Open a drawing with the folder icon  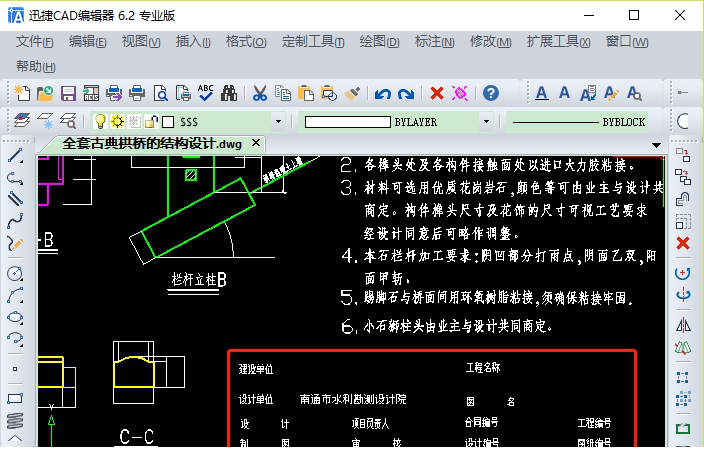click(45, 93)
